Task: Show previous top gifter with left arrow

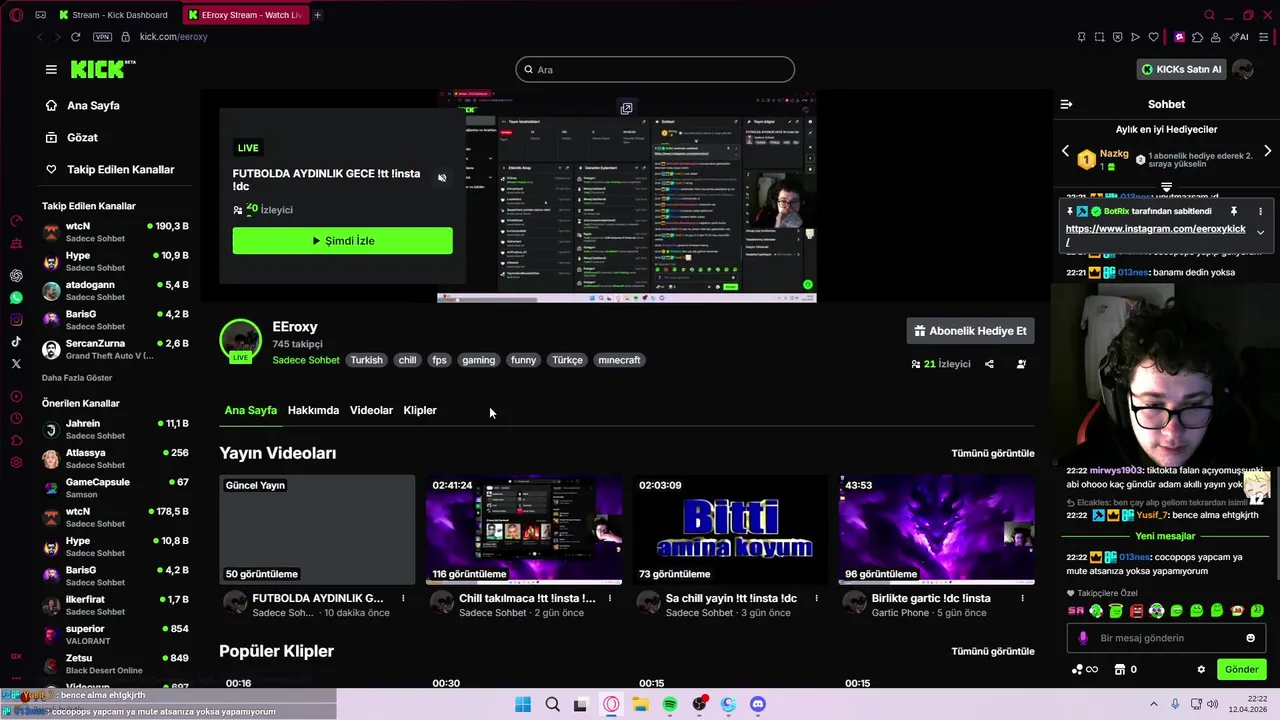Action: pyautogui.click(x=1065, y=151)
